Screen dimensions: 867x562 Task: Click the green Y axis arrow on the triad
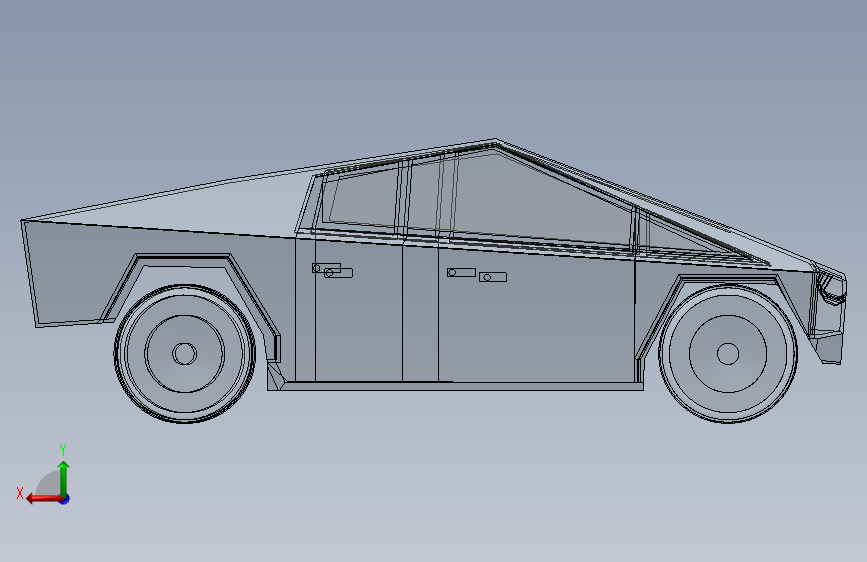64,477
